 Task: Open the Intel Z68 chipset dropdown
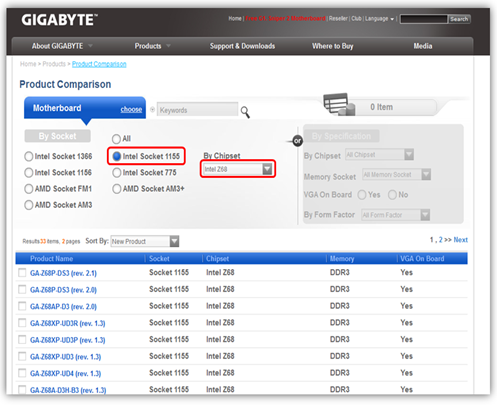(x=238, y=169)
